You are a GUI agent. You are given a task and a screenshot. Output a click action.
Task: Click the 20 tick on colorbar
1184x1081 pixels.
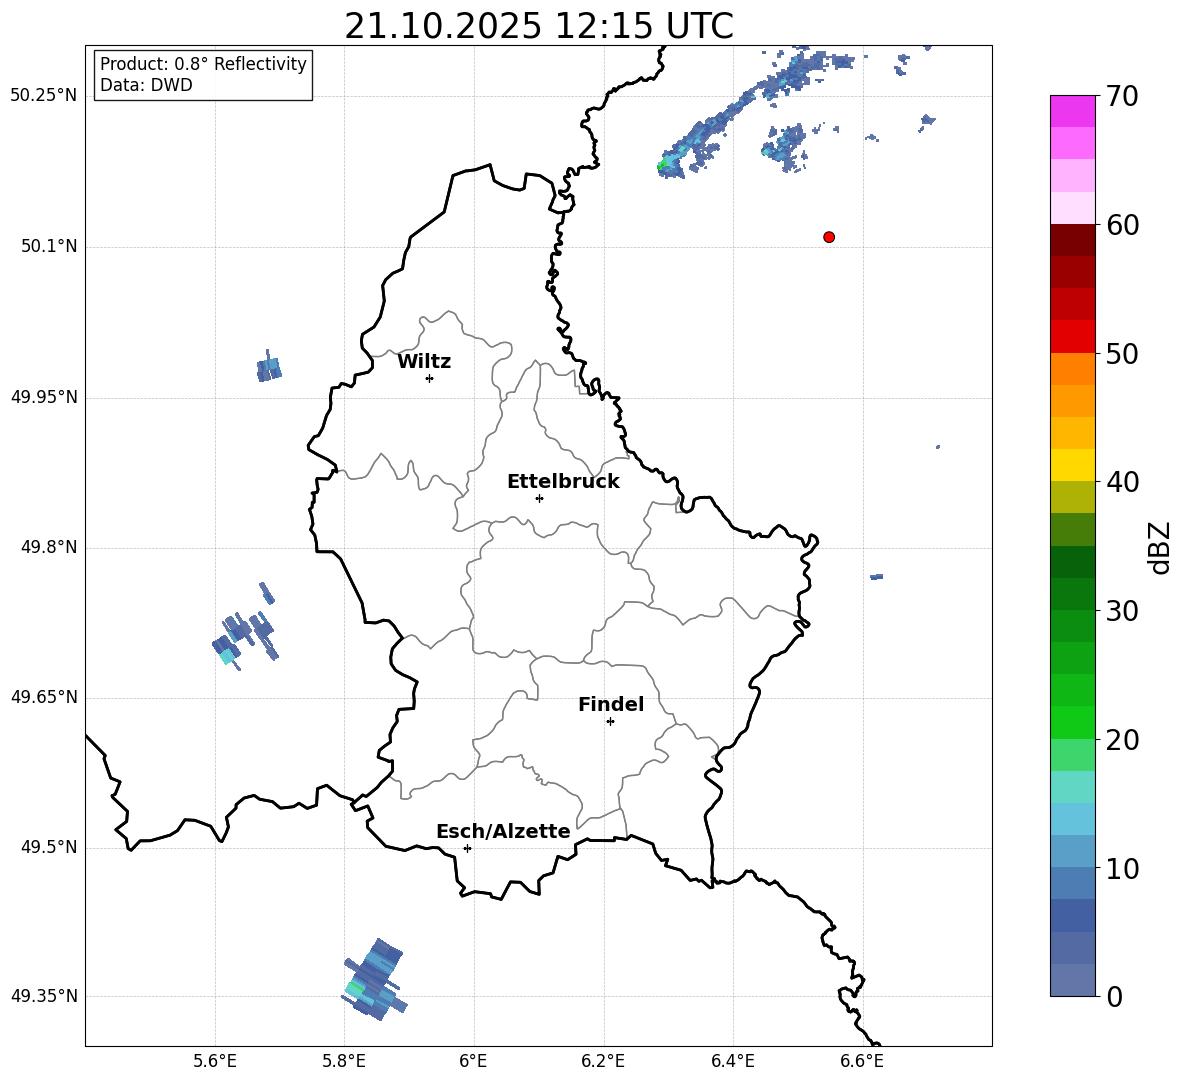(1122, 740)
